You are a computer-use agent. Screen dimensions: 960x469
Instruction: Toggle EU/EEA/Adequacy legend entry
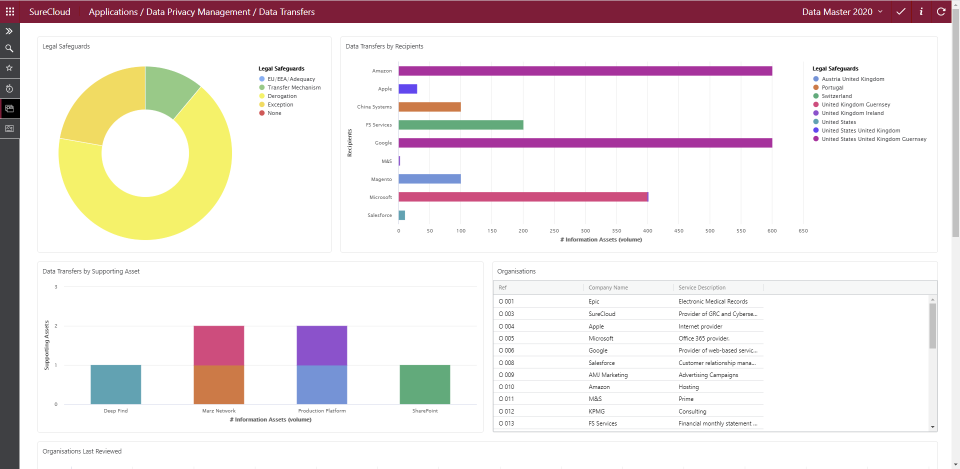pyautogui.click(x=288, y=79)
